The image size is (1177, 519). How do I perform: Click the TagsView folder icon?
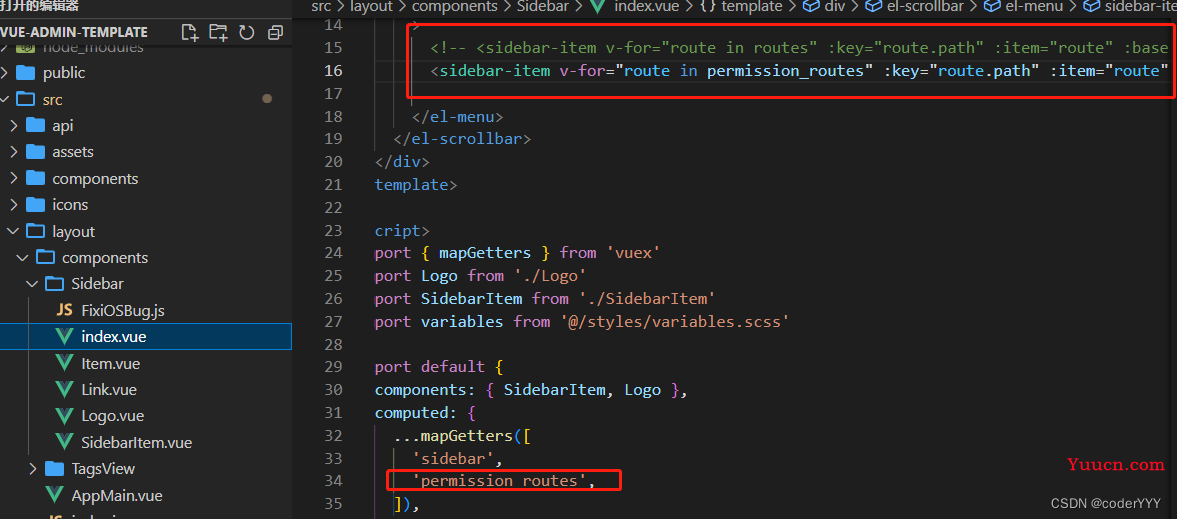(55, 469)
